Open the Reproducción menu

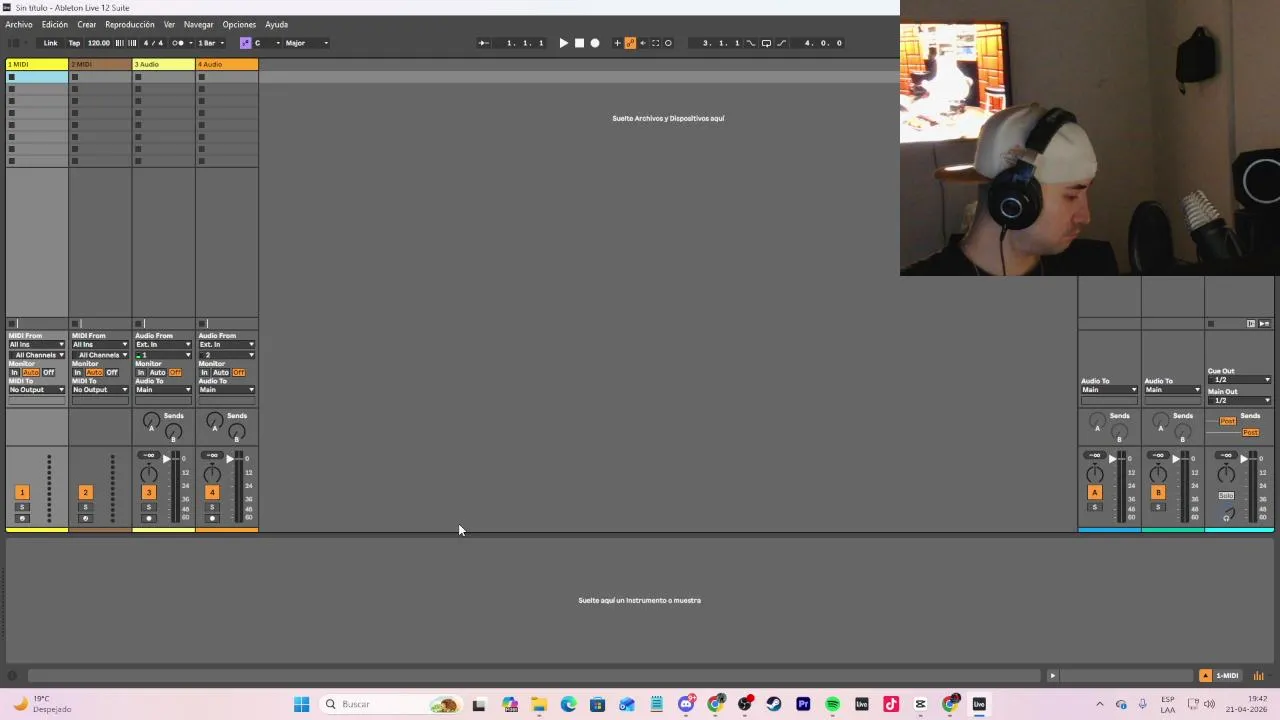[x=130, y=24]
